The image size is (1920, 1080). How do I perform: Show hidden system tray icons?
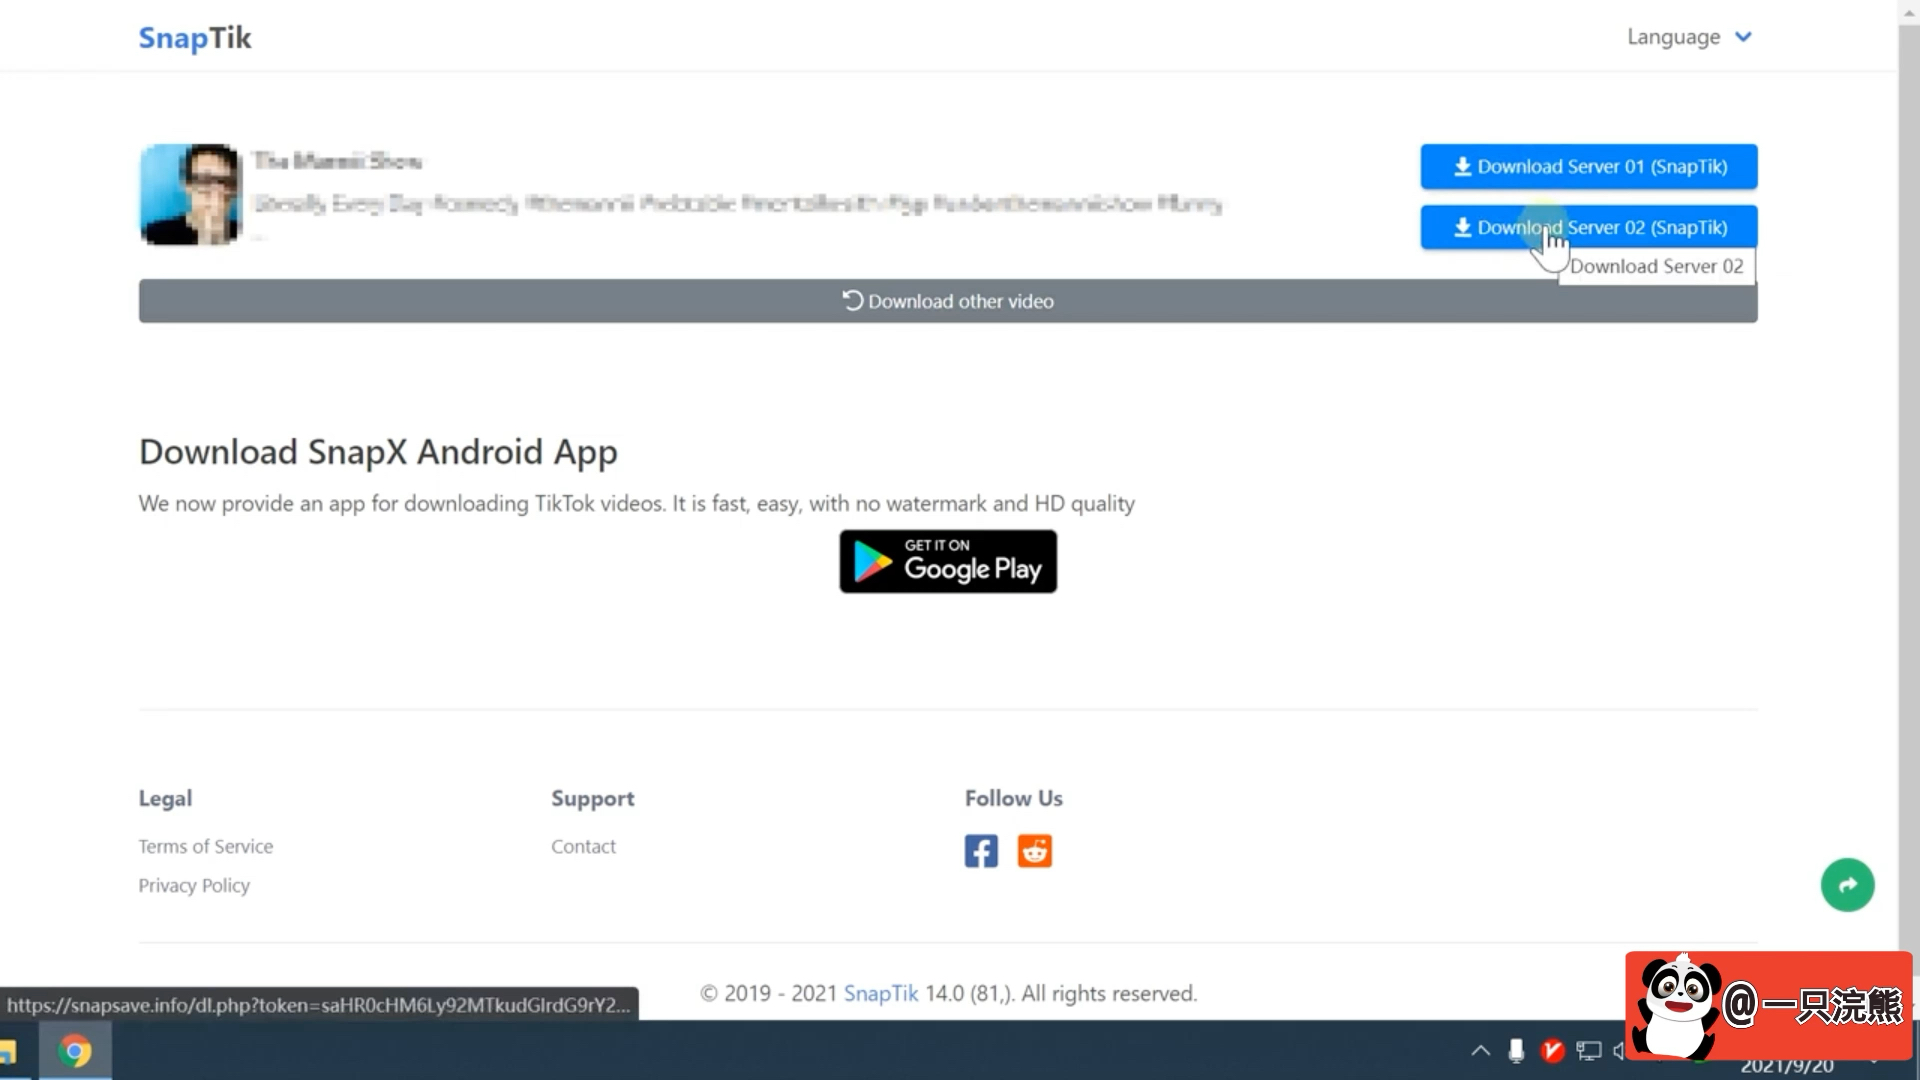click(1480, 1050)
